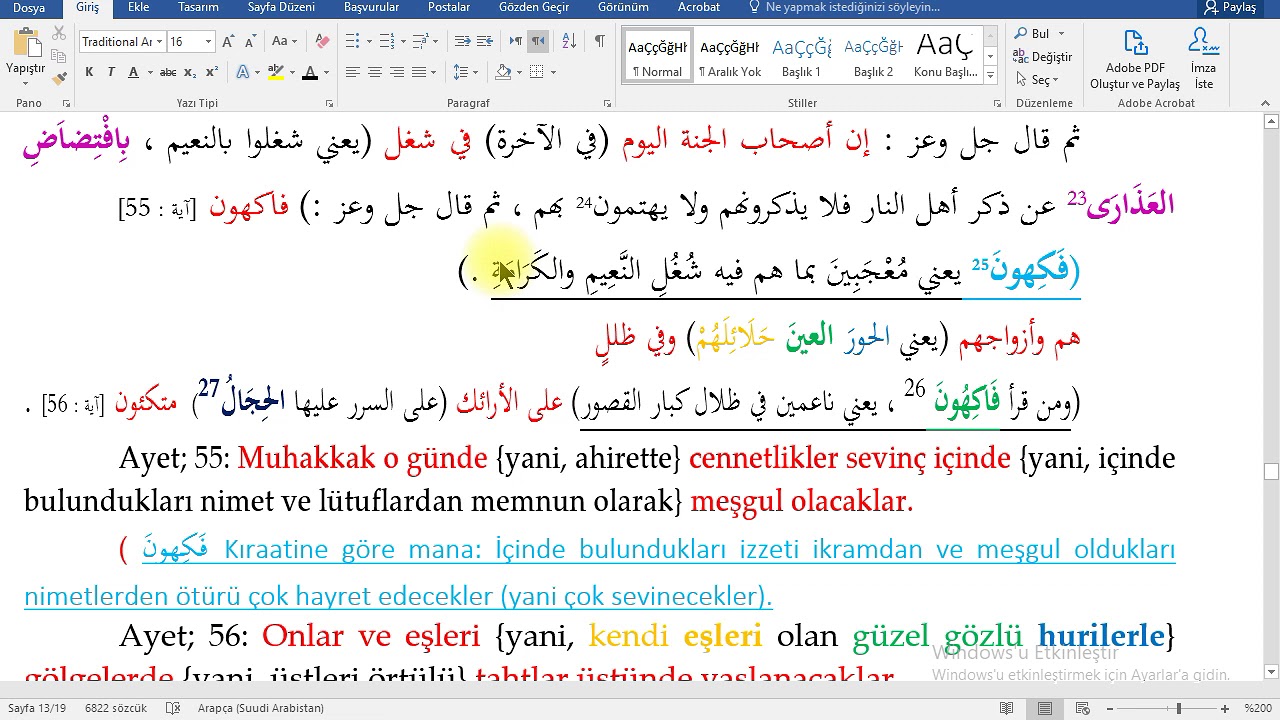This screenshot has height=720, width=1280.
Task: Apply the Aralık Yok style
Action: pyautogui.click(x=729, y=56)
